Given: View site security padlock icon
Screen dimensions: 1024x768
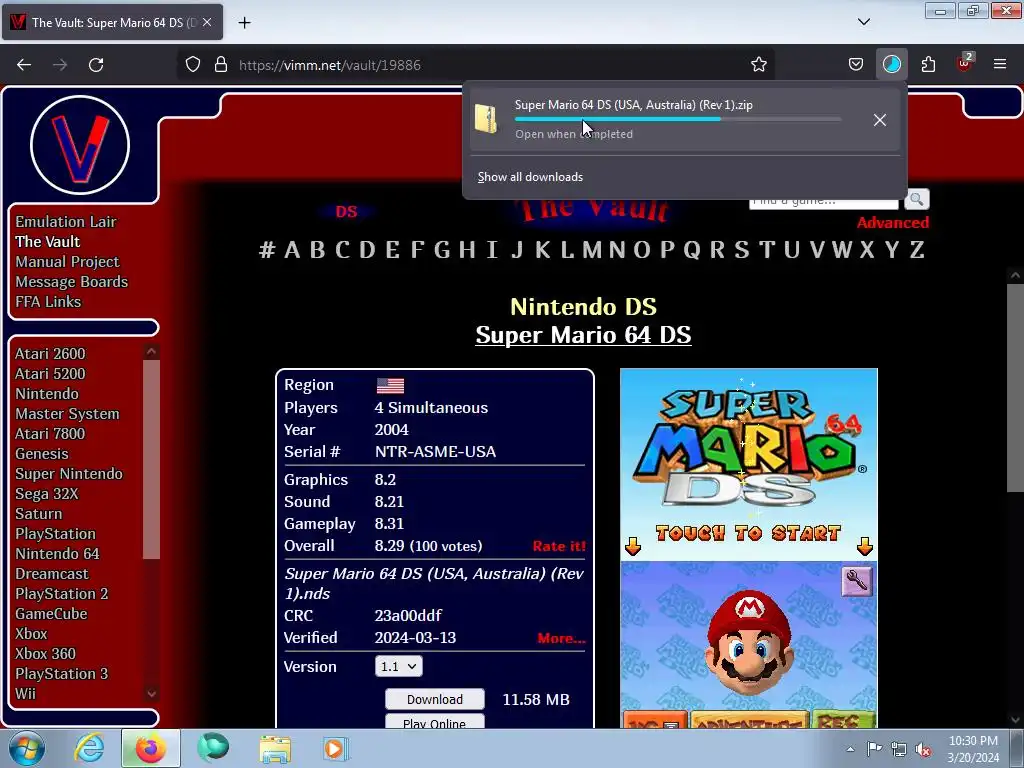Looking at the screenshot, I should [221, 65].
